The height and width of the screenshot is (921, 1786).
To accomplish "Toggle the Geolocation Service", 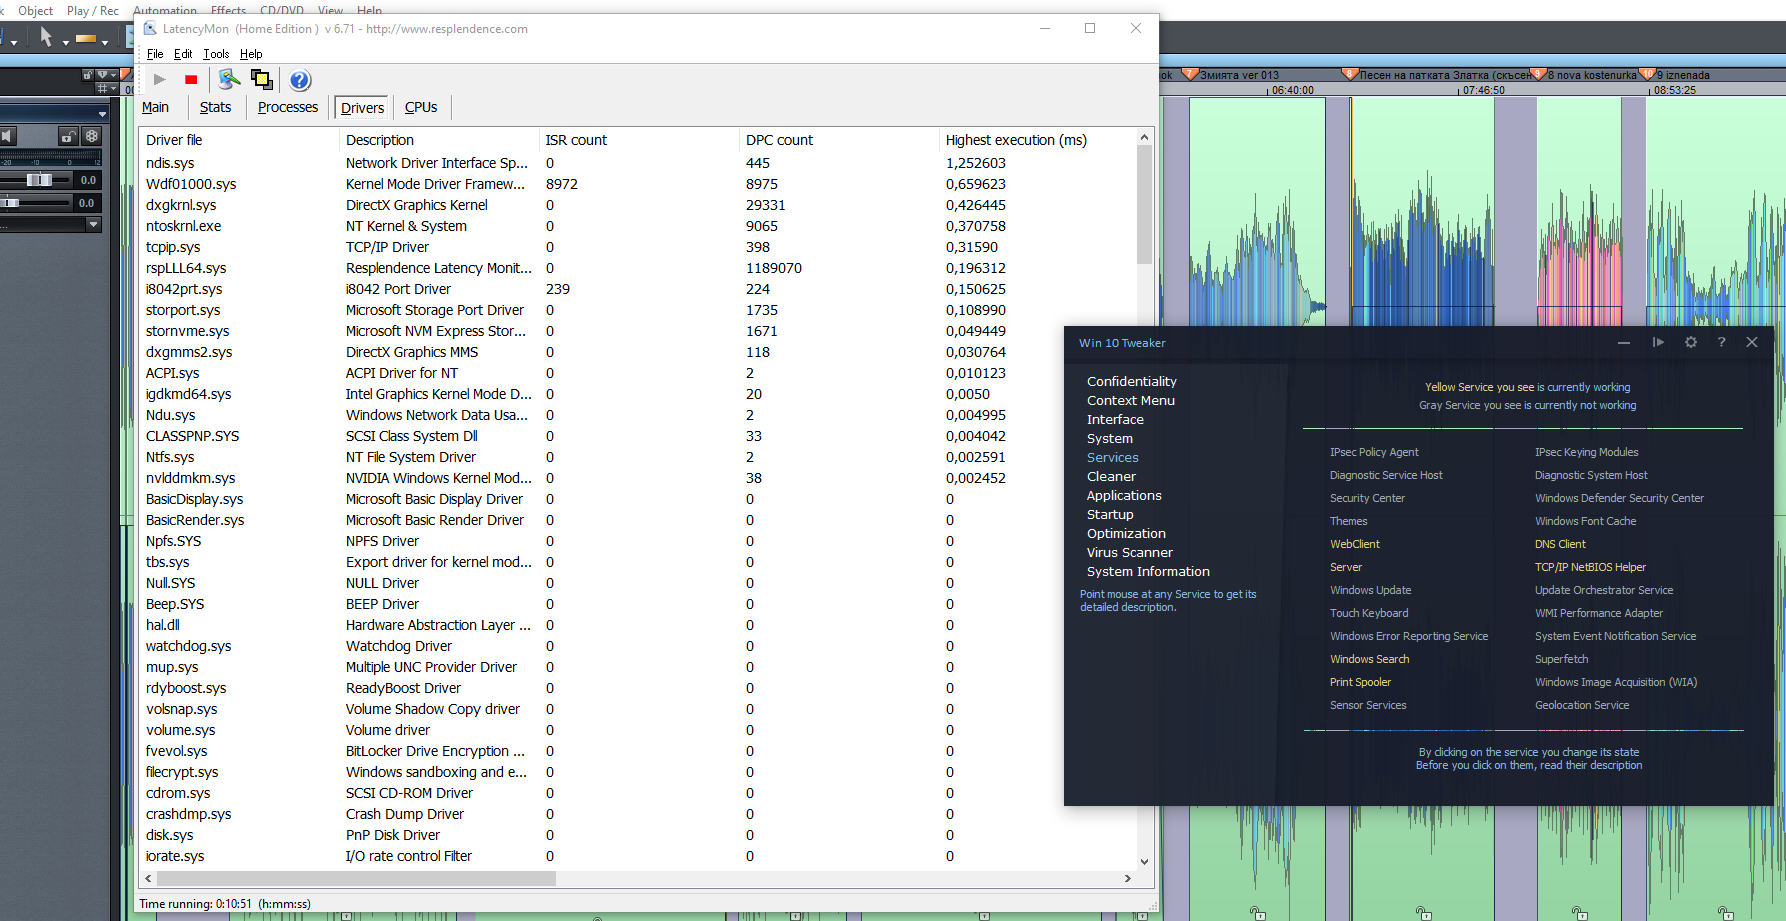I will 1582,705.
